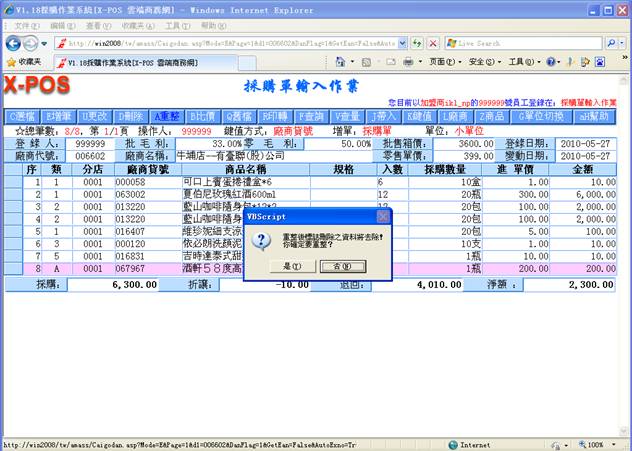Viewport: 632px width, 451px height.
Task: Open the 工具(O) command bar dropdown
Action: (522, 62)
